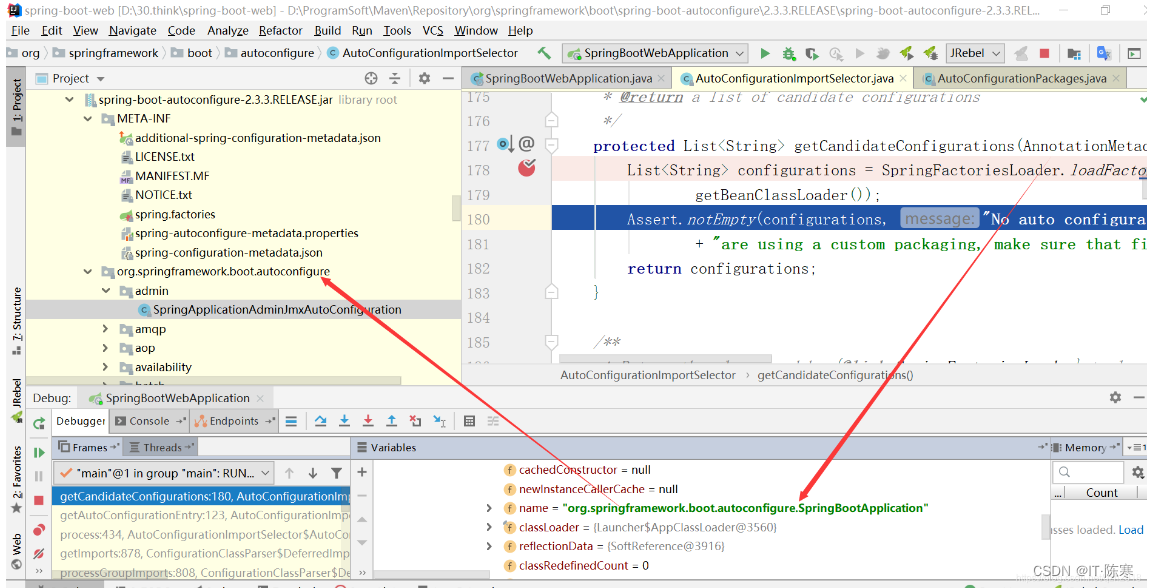Image resolution: width=1149 pixels, height=588 pixels.
Task: Expand the aop package
Action: (106, 348)
